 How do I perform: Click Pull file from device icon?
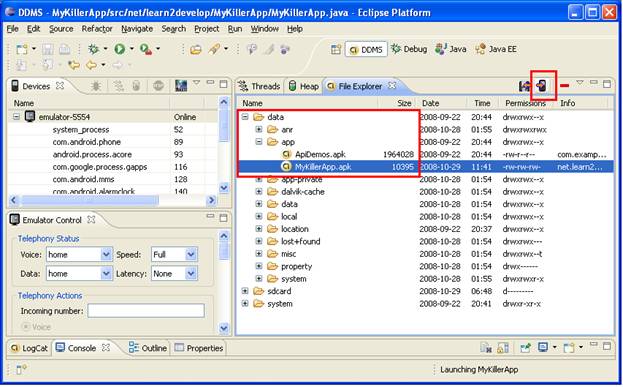pyautogui.click(x=525, y=85)
